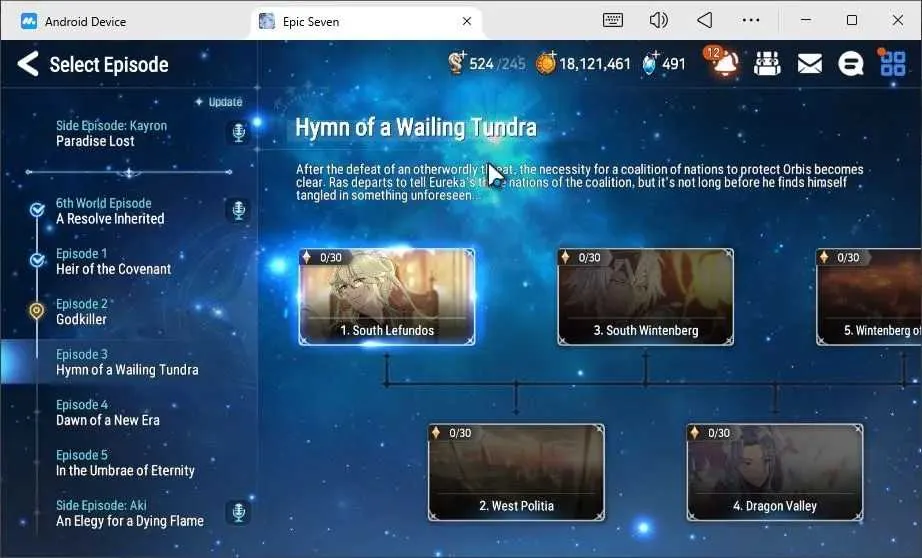Maximize the emulator window

pos(851,21)
